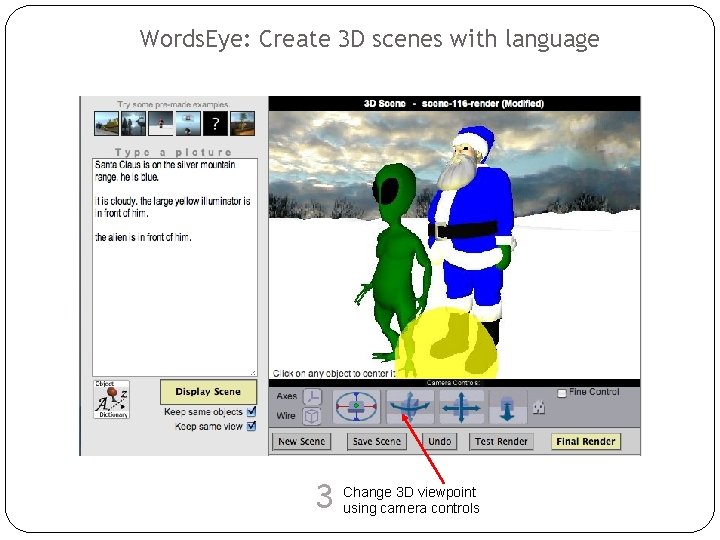The image size is (720, 540).
Task: Click the text 'the alien is in front of him.'
Action: [x=143, y=237]
